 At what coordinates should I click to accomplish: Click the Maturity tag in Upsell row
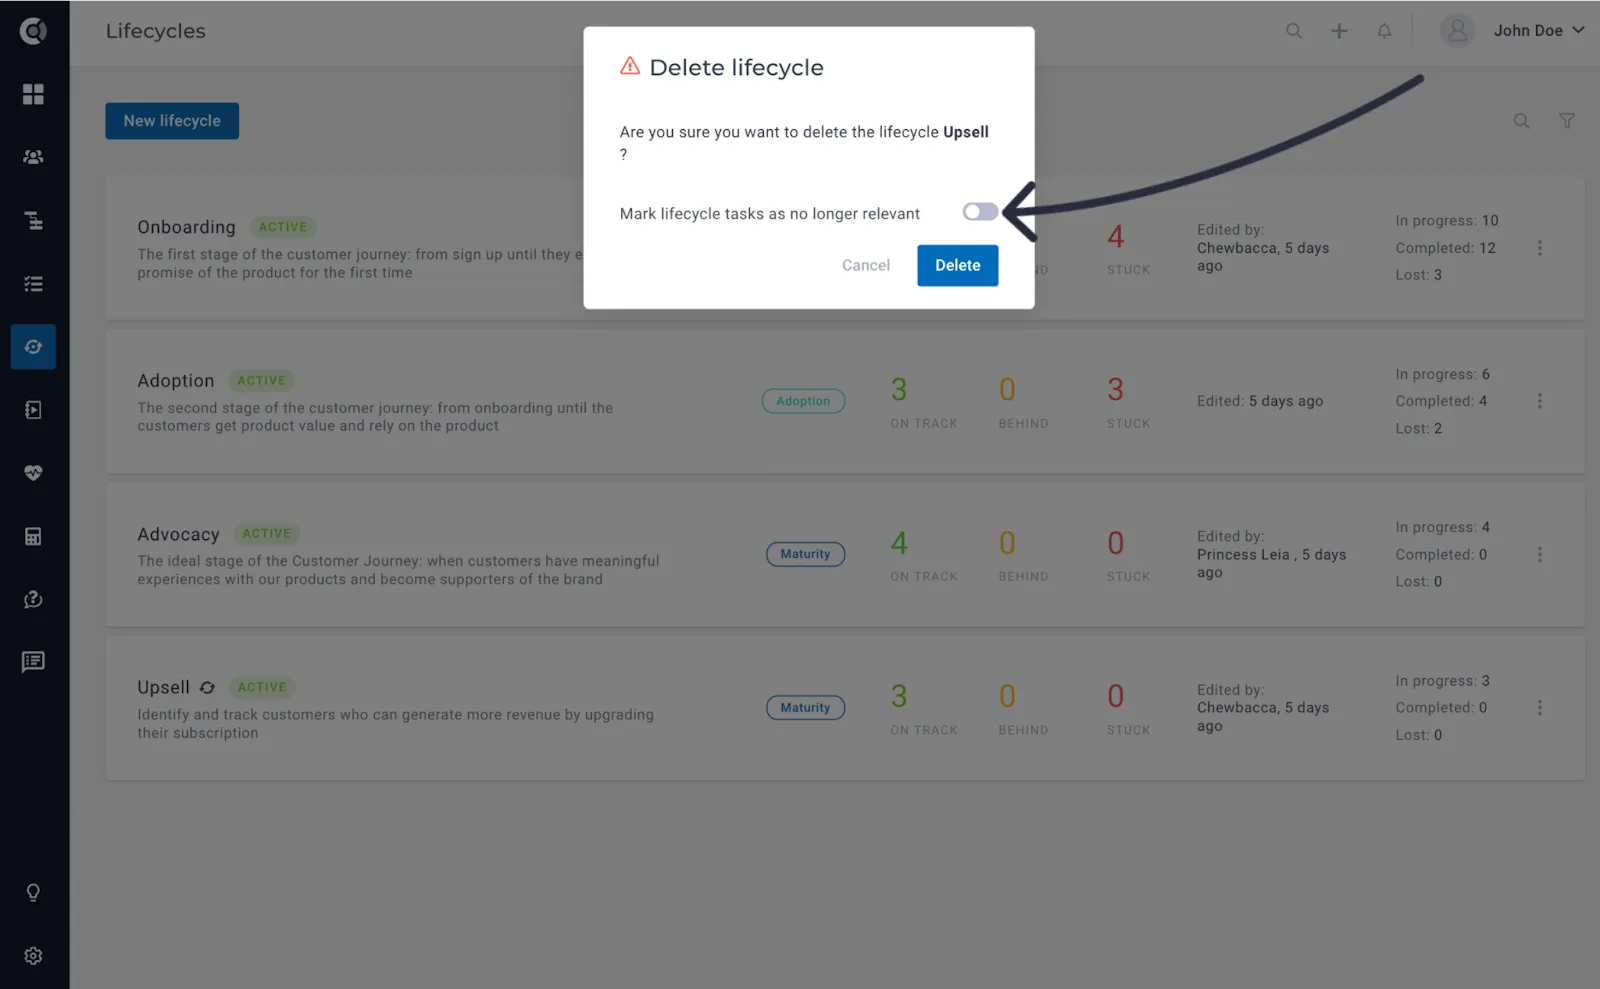pyautogui.click(x=805, y=708)
